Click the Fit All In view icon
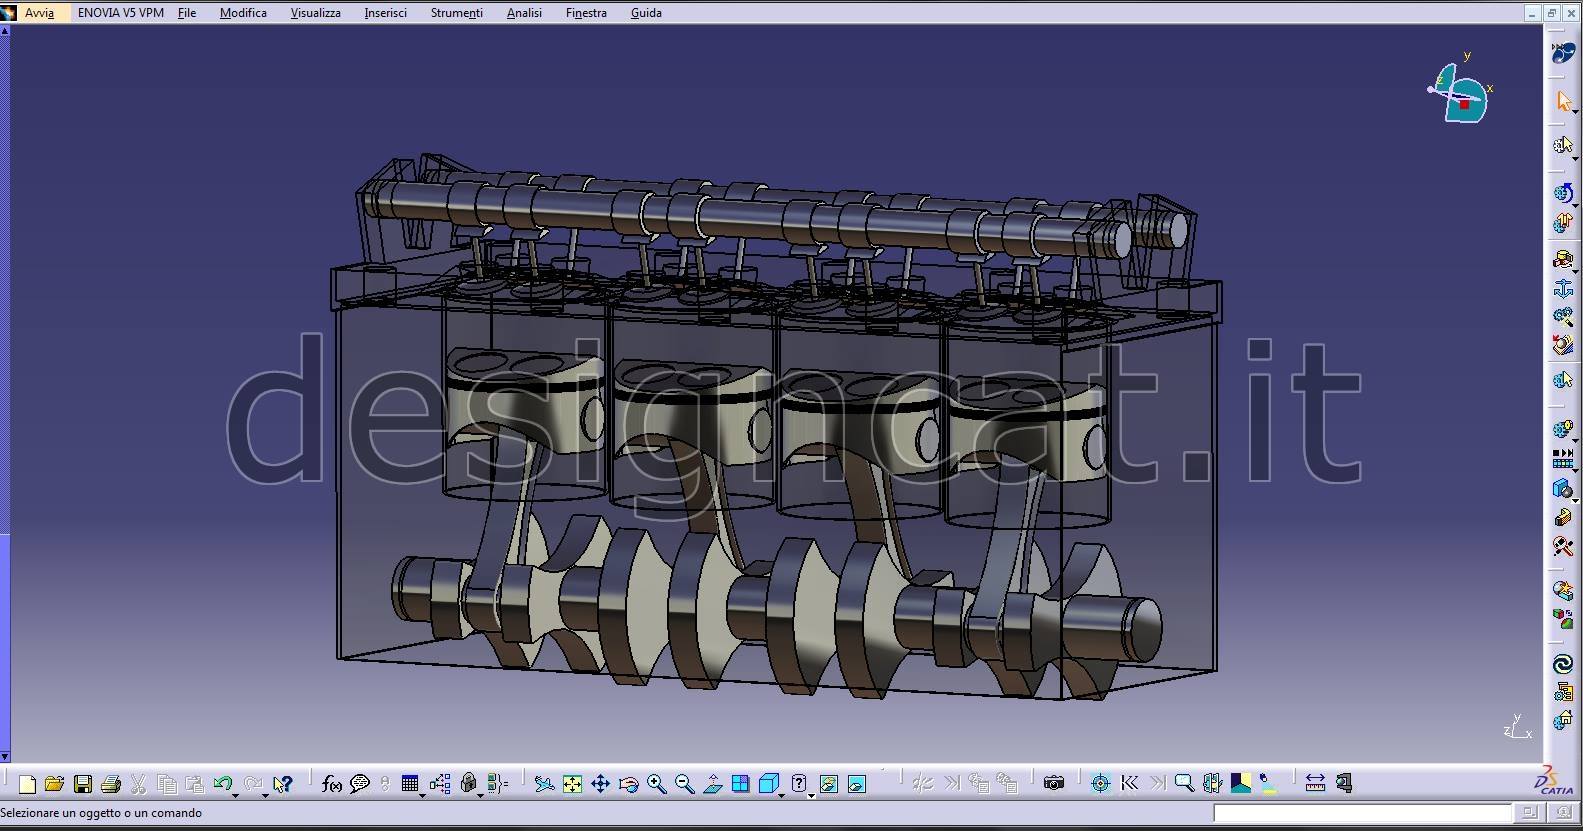Screen dimensions: 1583x831 click(x=572, y=784)
